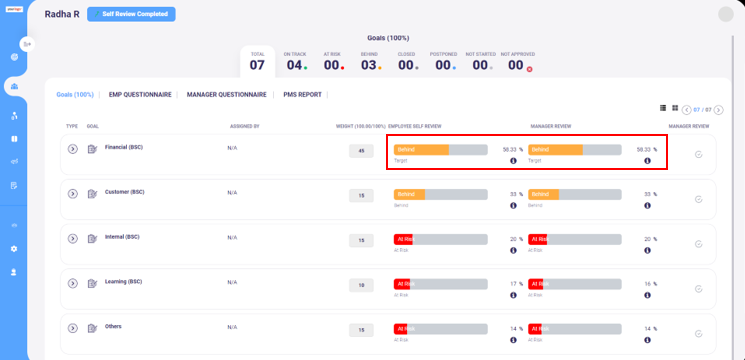Mark manager review check for Financial goal
The width and height of the screenshot is (745, 360).
[x=698, y=154]
